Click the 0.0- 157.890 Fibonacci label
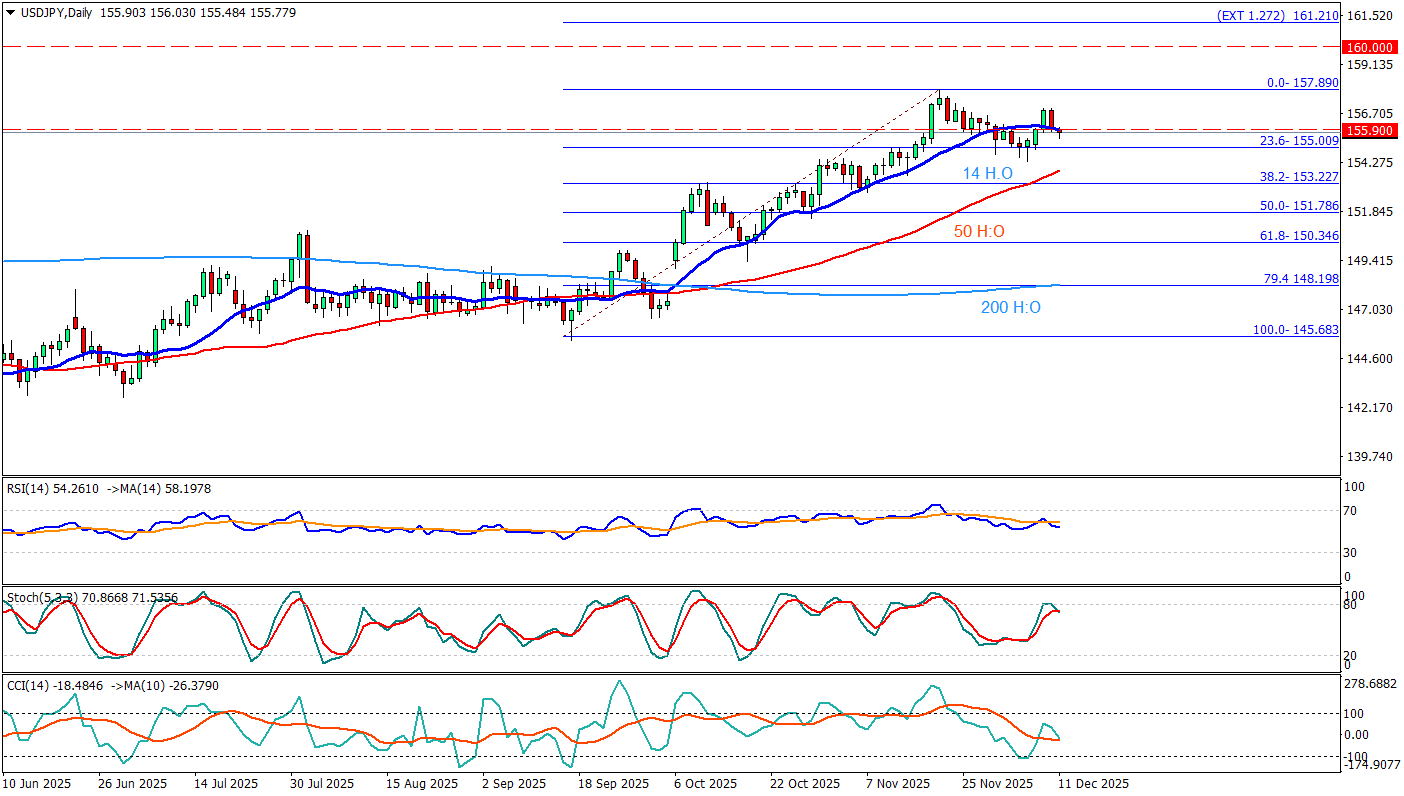 pyautogui.click(x=1302, y=83)
